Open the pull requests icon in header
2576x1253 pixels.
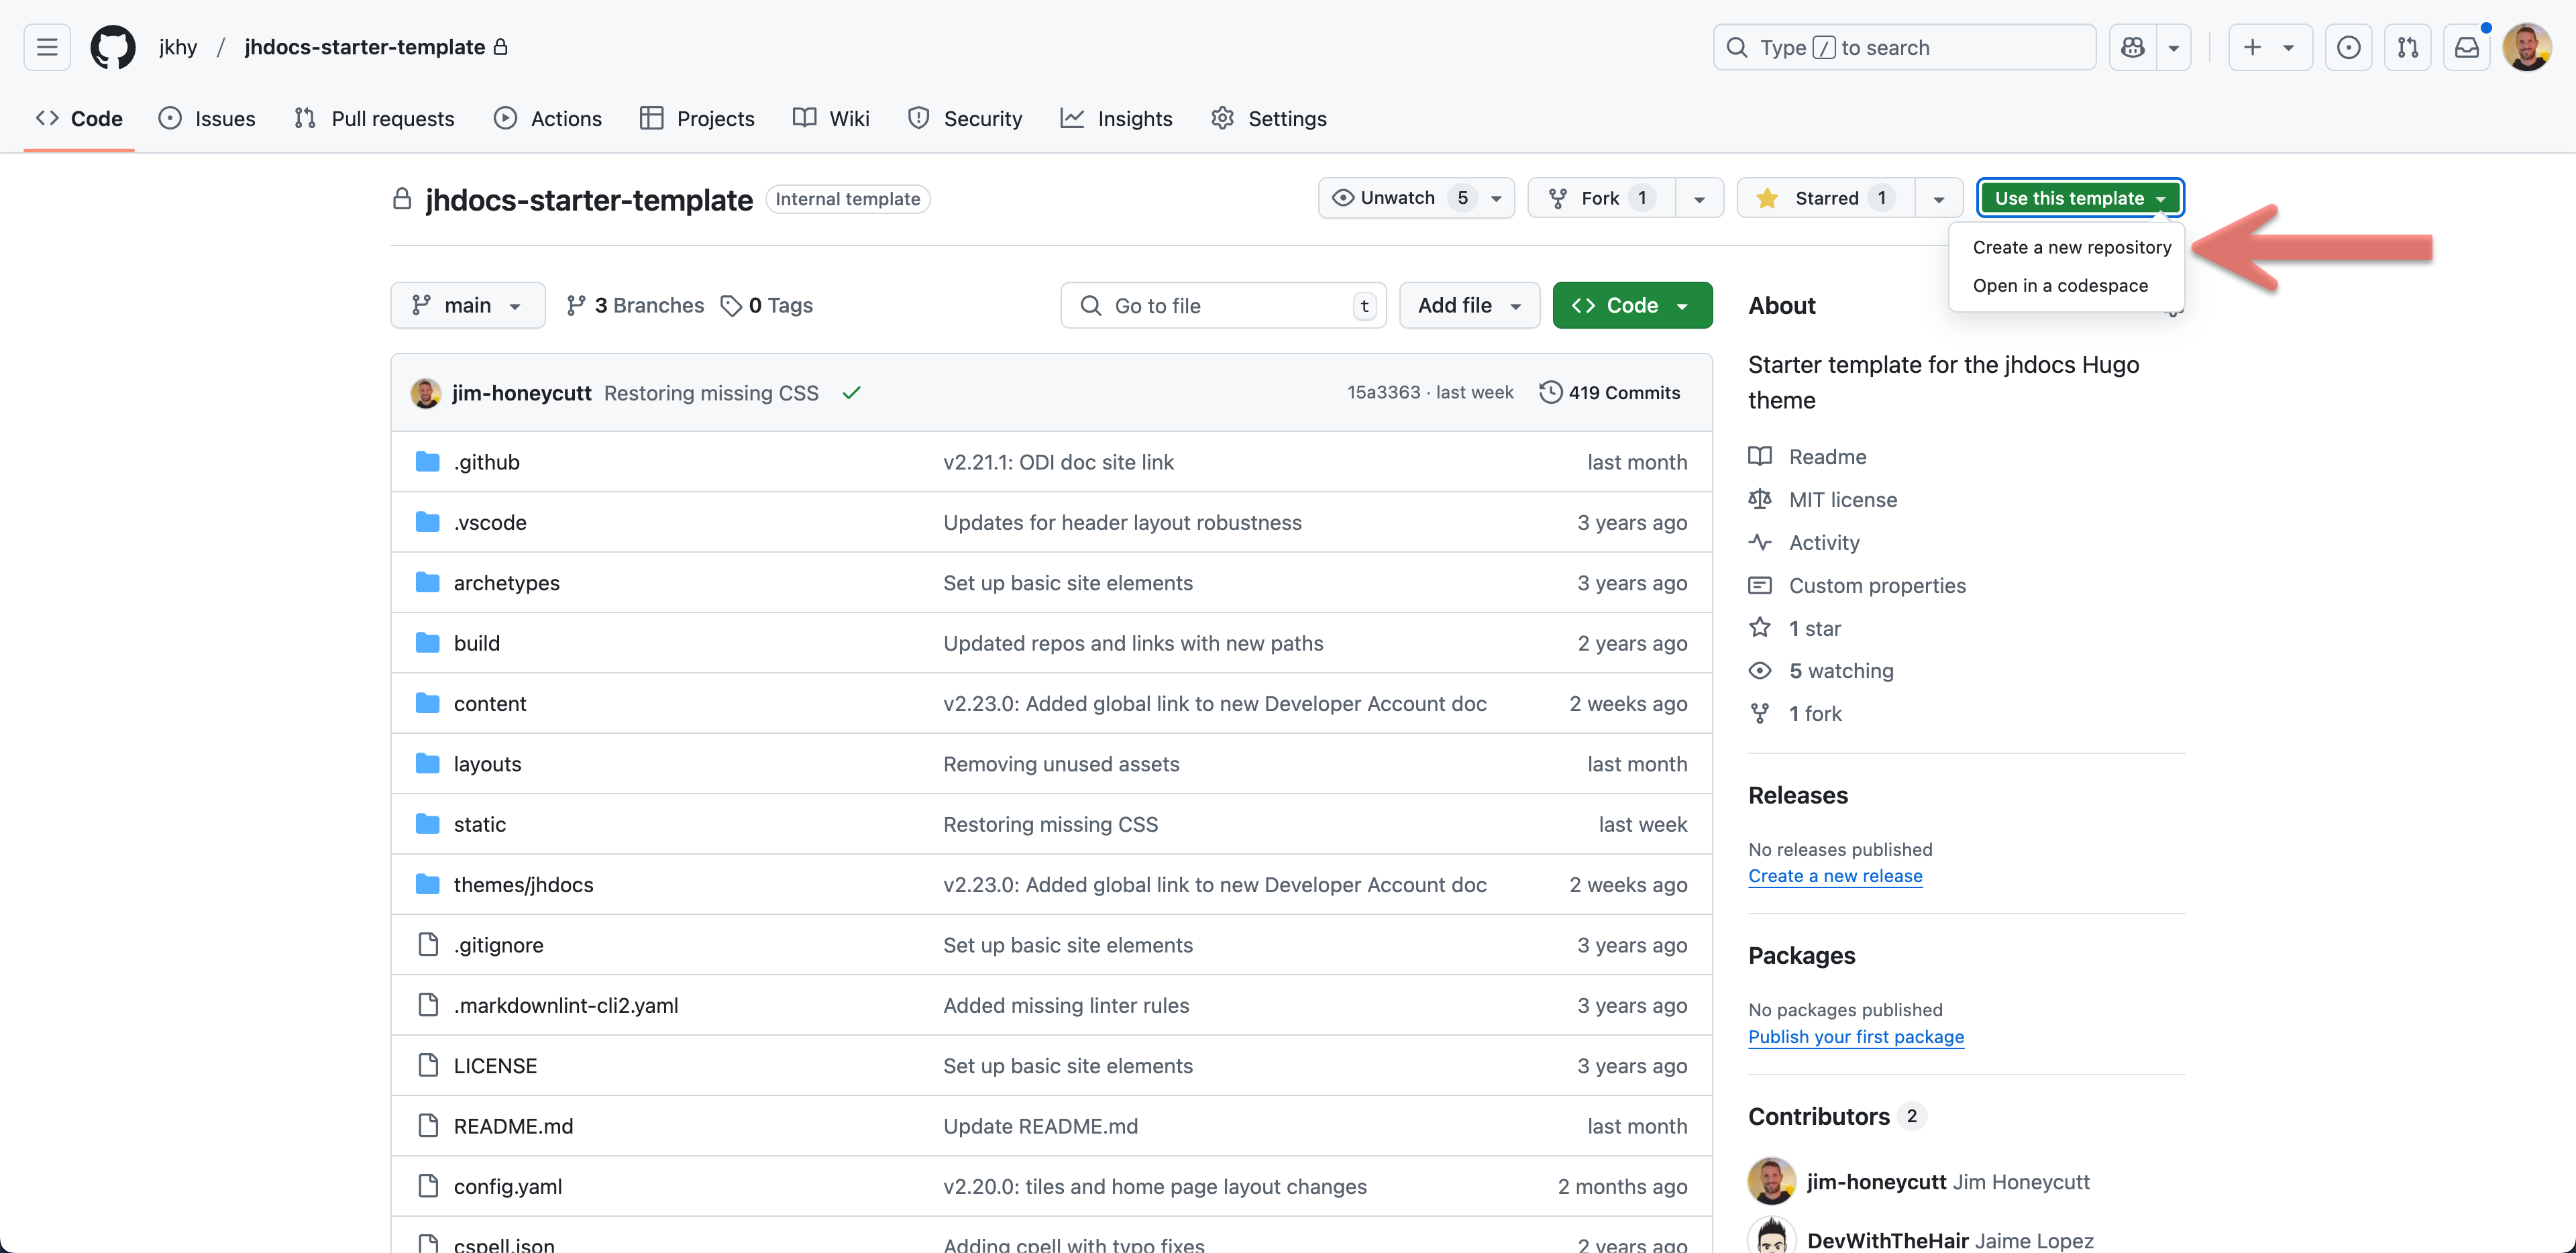tap(2407, 47)
